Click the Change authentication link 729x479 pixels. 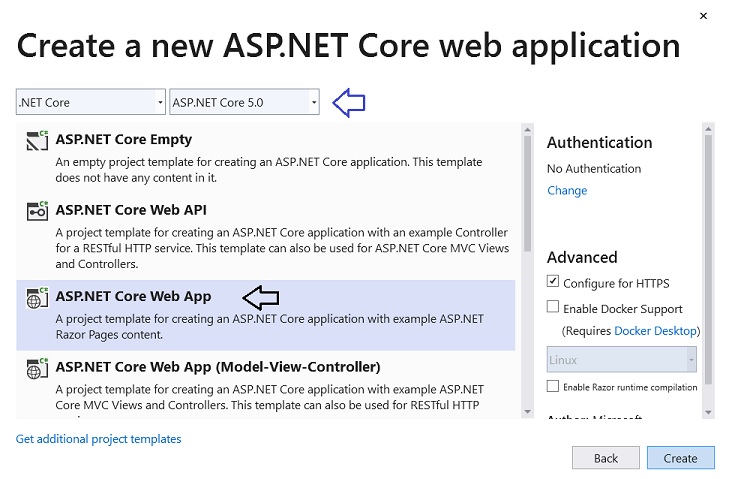[567, 190]
